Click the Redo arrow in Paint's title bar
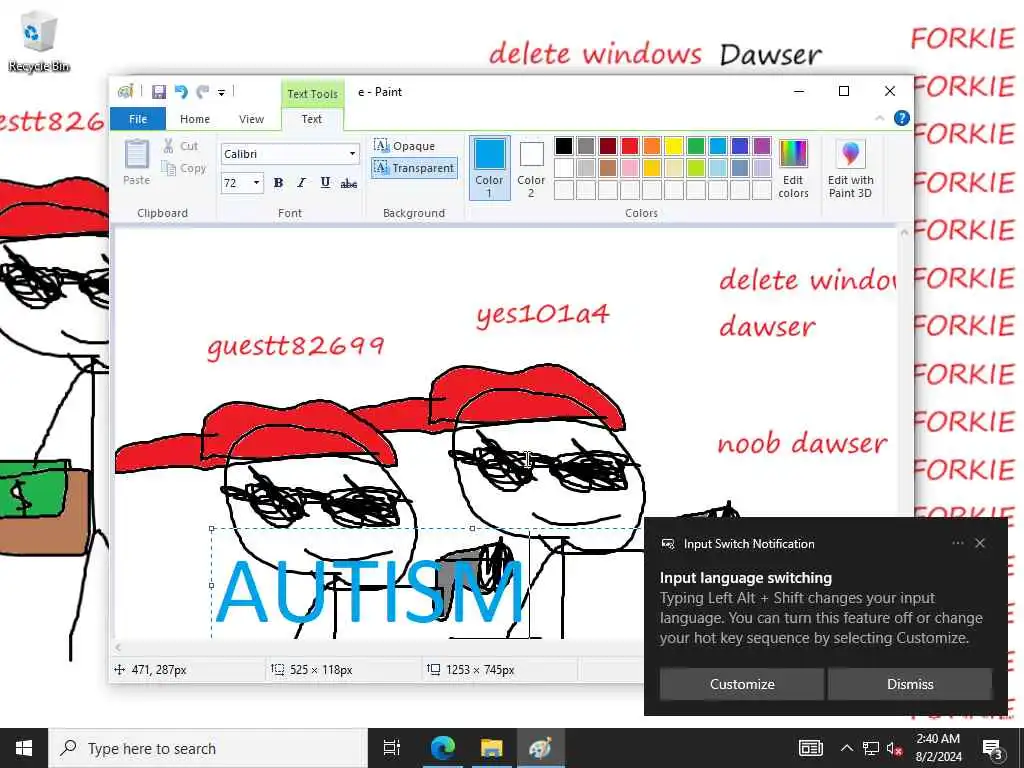The width and height of the screenshot is (1024, 768). (x=203, y=91)
